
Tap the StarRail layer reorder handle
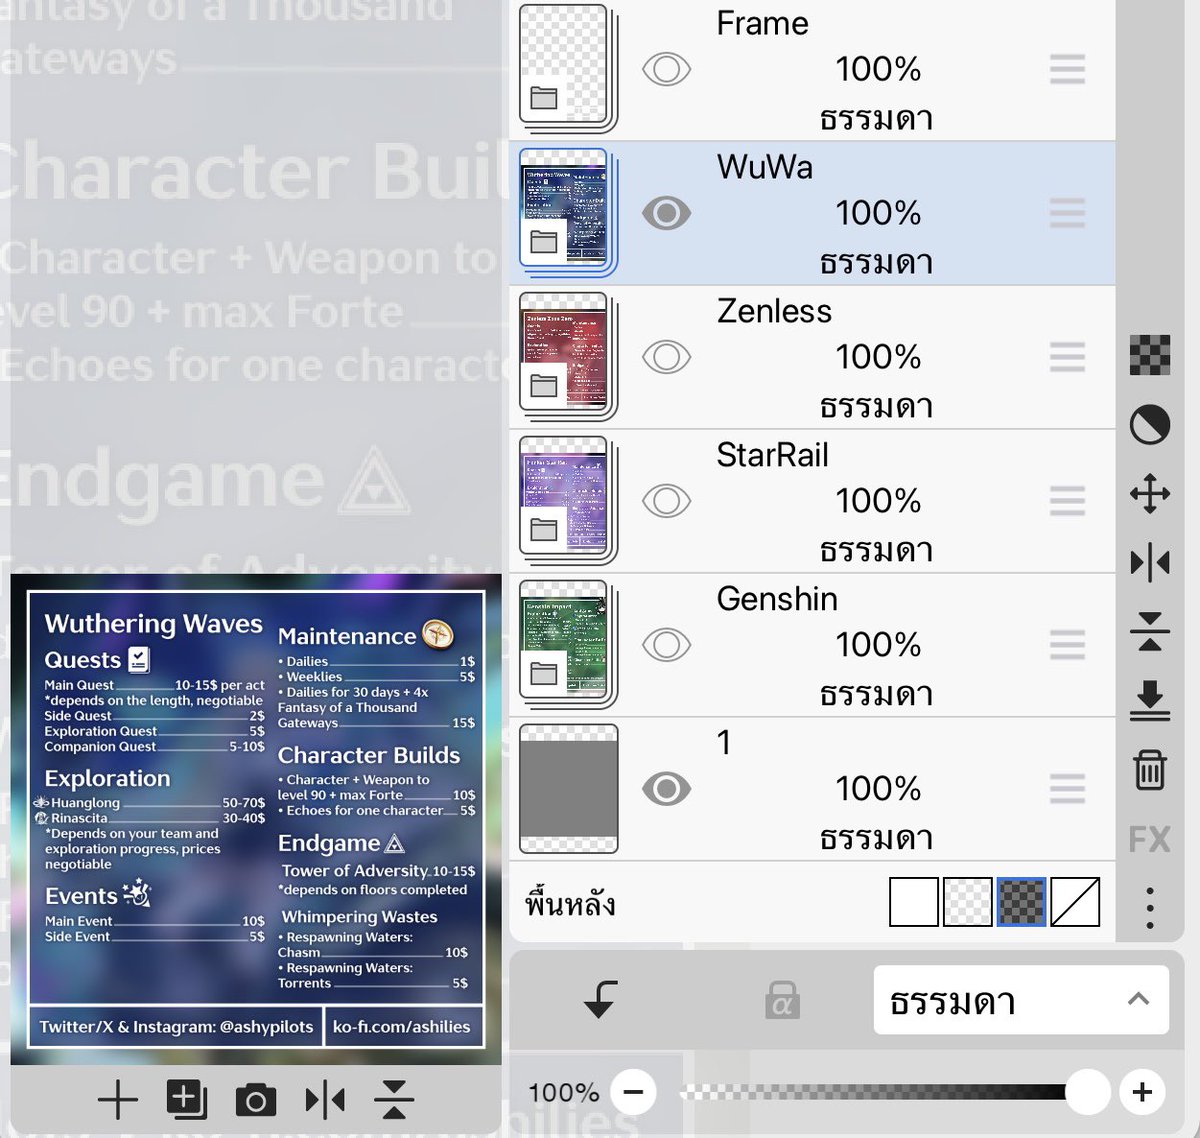tap(1067, 501)
